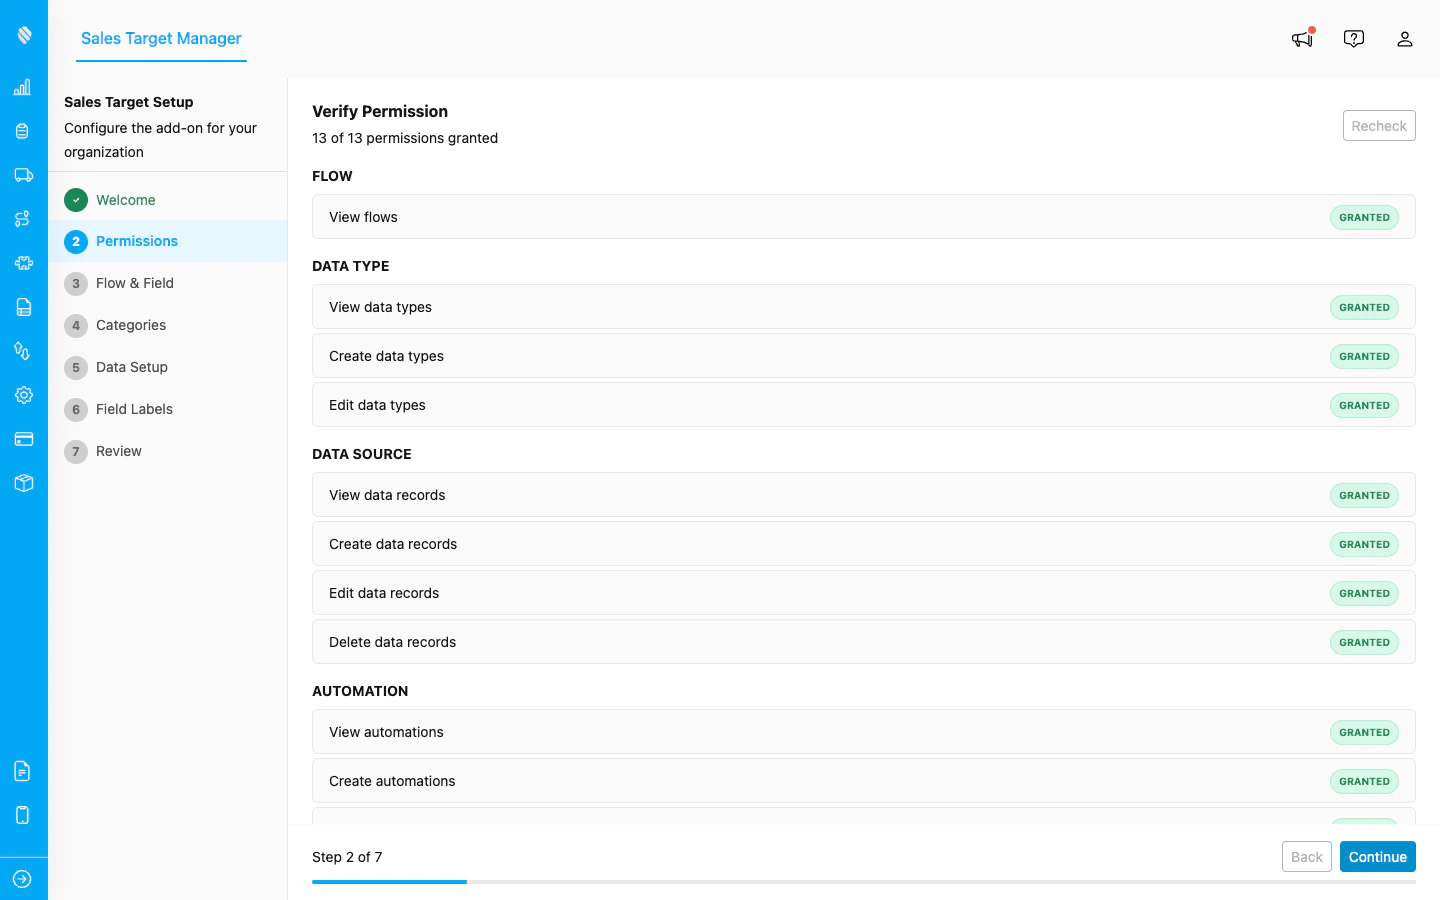Click the logout arrow at sidebar bottom
Screen dimensions: 1440x900
pyautogui.click(x=23, y=878)
